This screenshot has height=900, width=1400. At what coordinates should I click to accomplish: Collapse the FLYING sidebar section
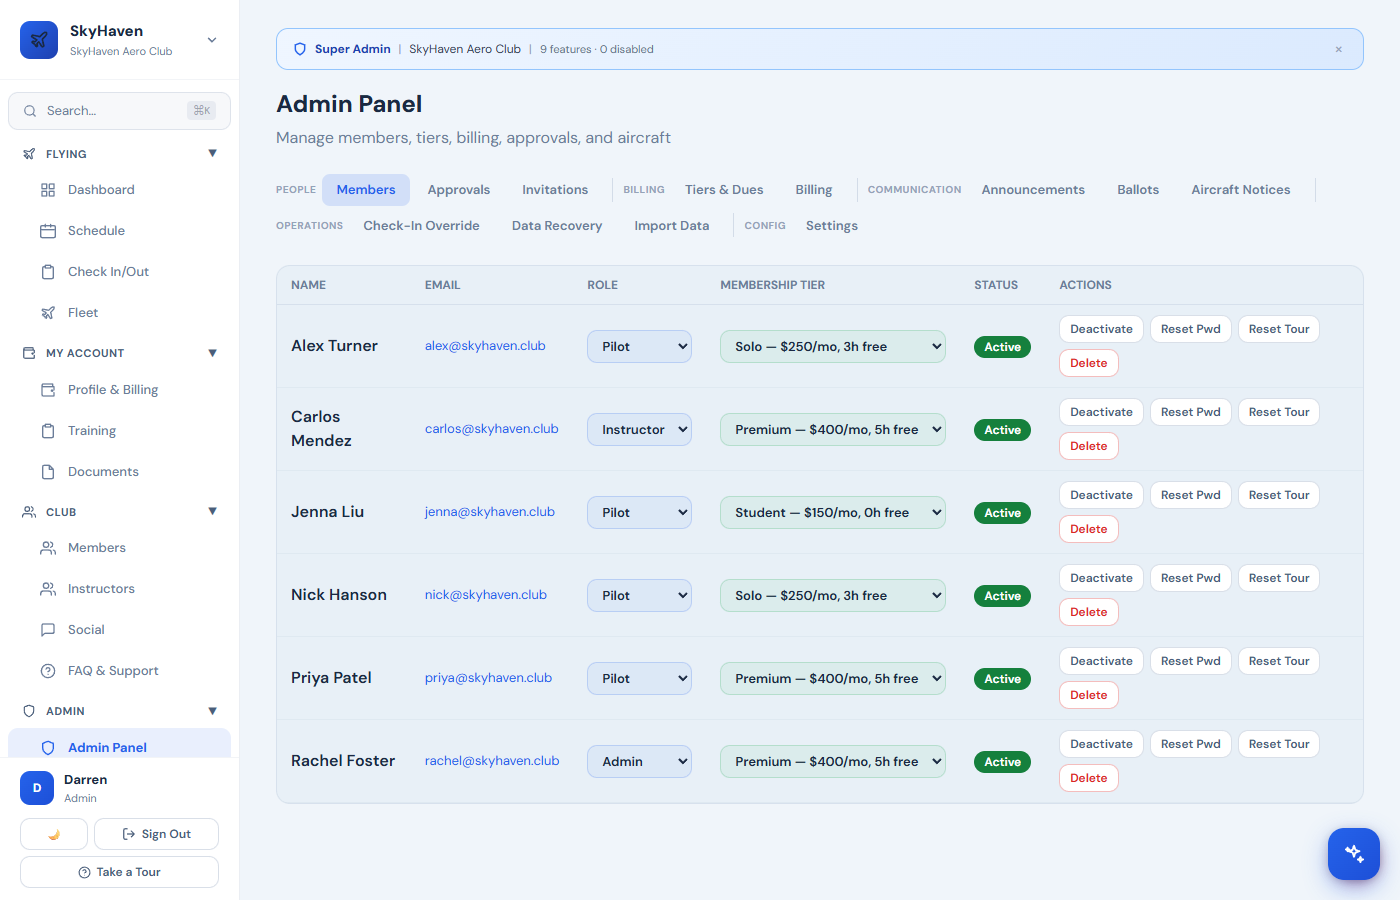click(212, 153)
